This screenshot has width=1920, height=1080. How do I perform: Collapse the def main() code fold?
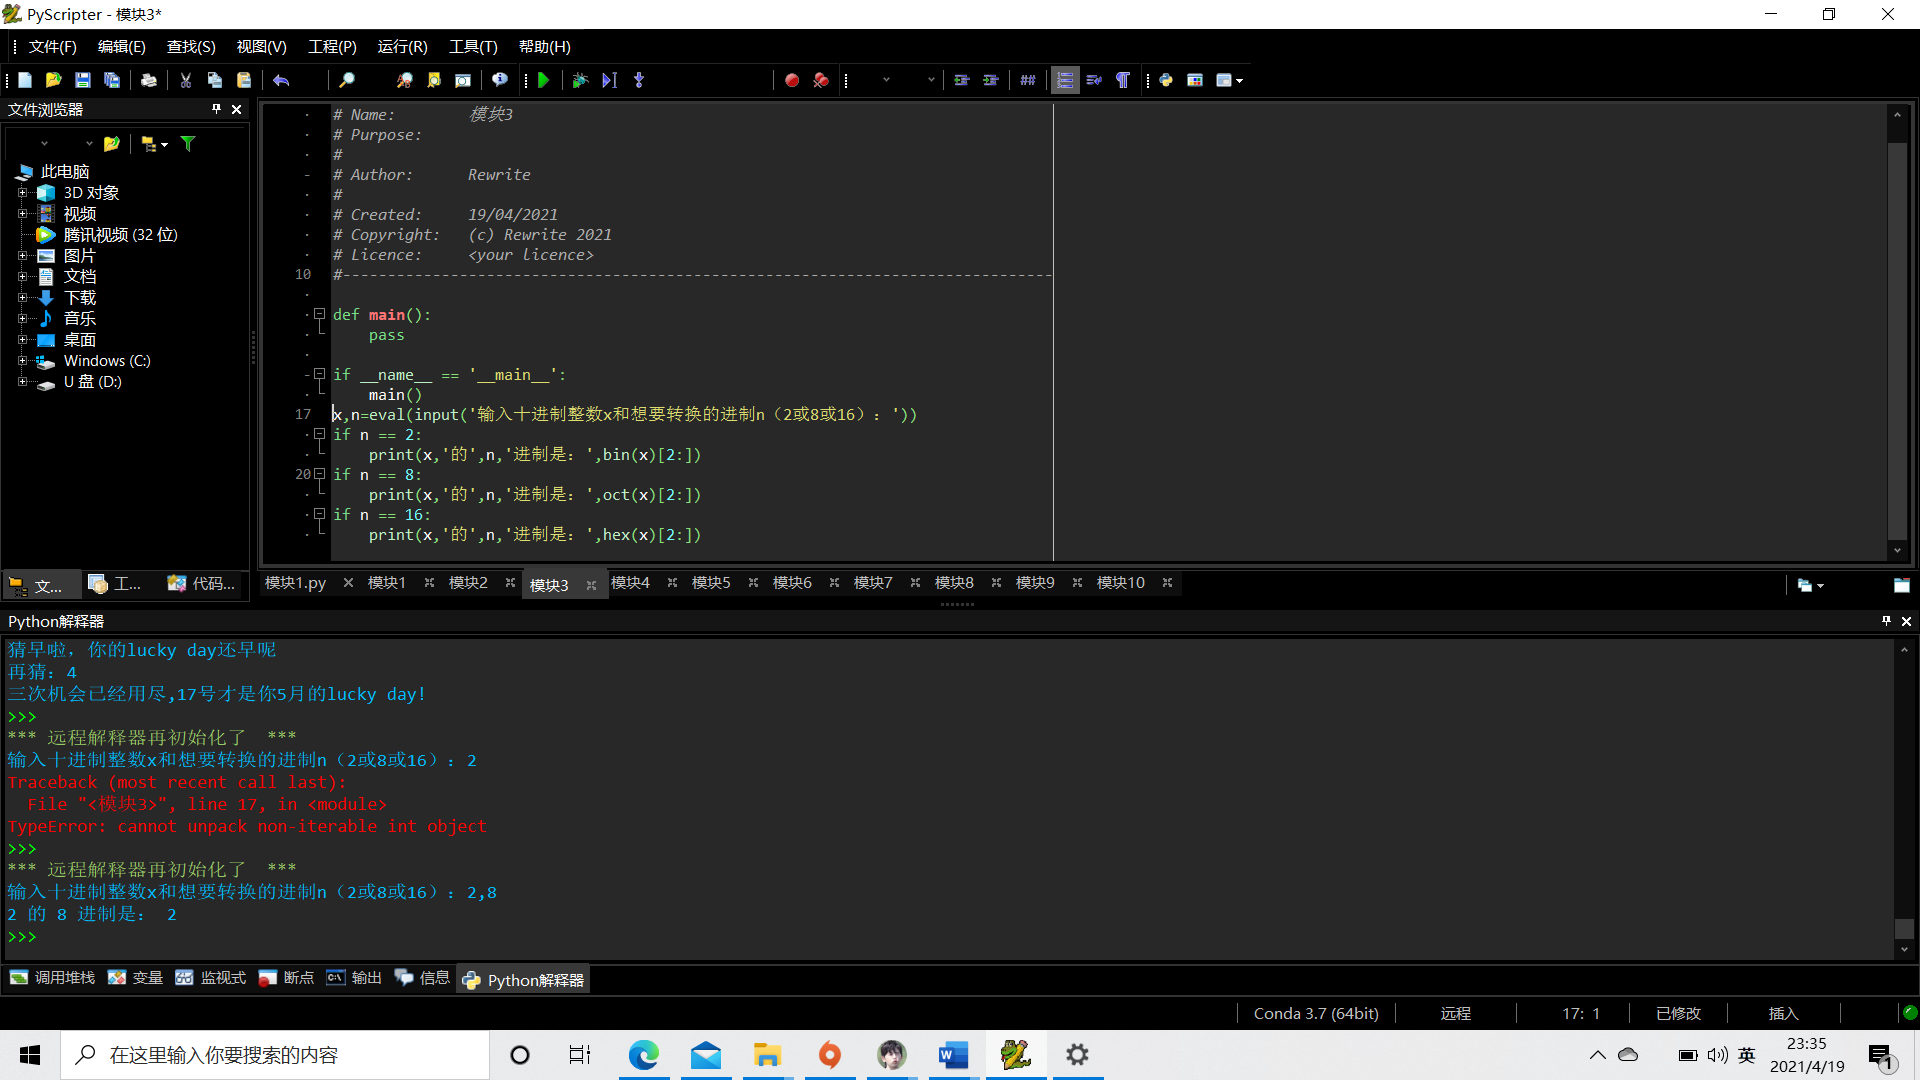pyautogui.click(x=320, y=314)
